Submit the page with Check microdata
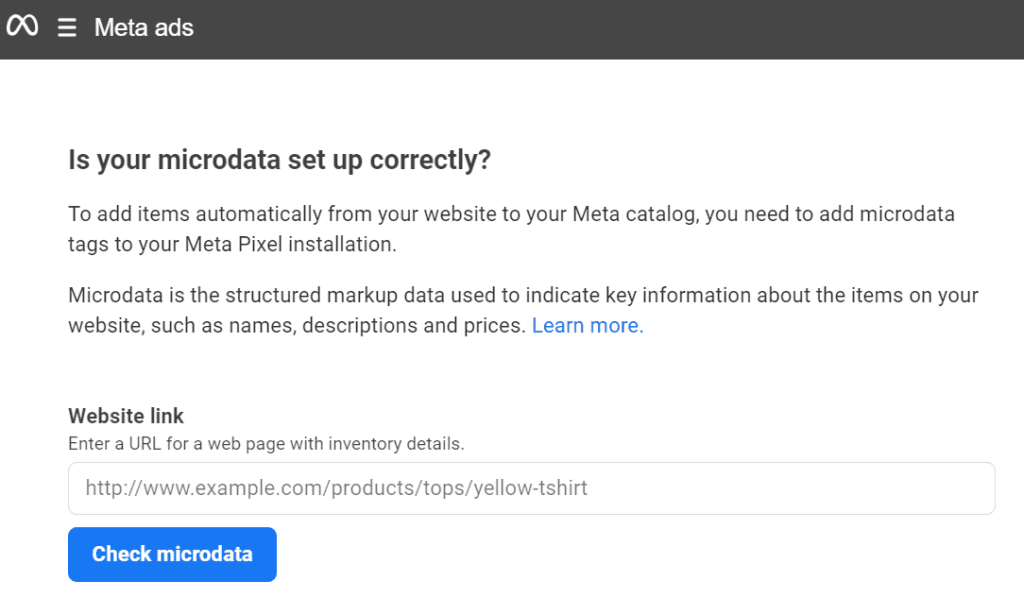 click(171, 554)
